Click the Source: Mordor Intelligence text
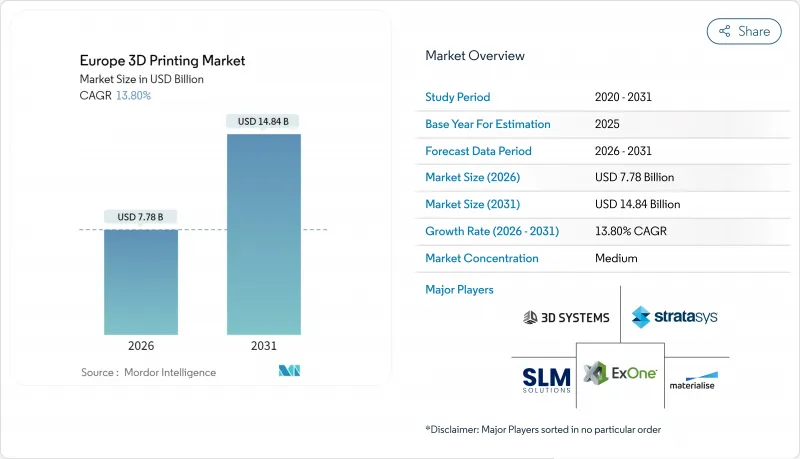The image size is (800, 459). [x=148, y=372]
